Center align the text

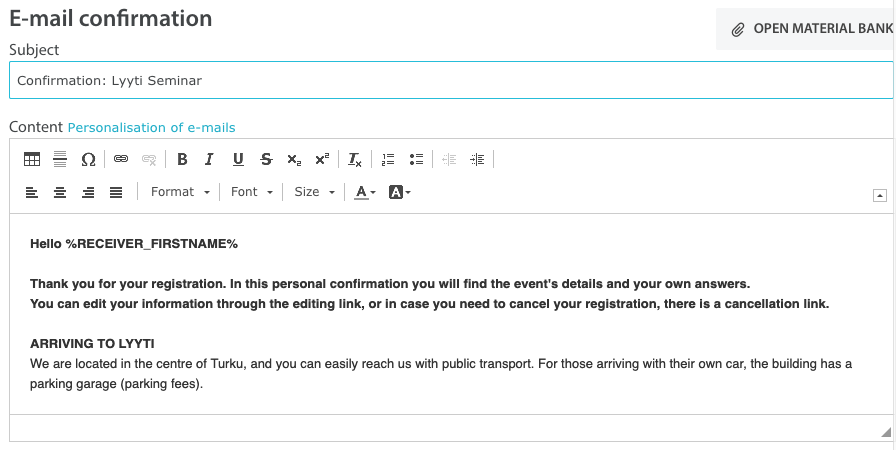coord(60,192)
